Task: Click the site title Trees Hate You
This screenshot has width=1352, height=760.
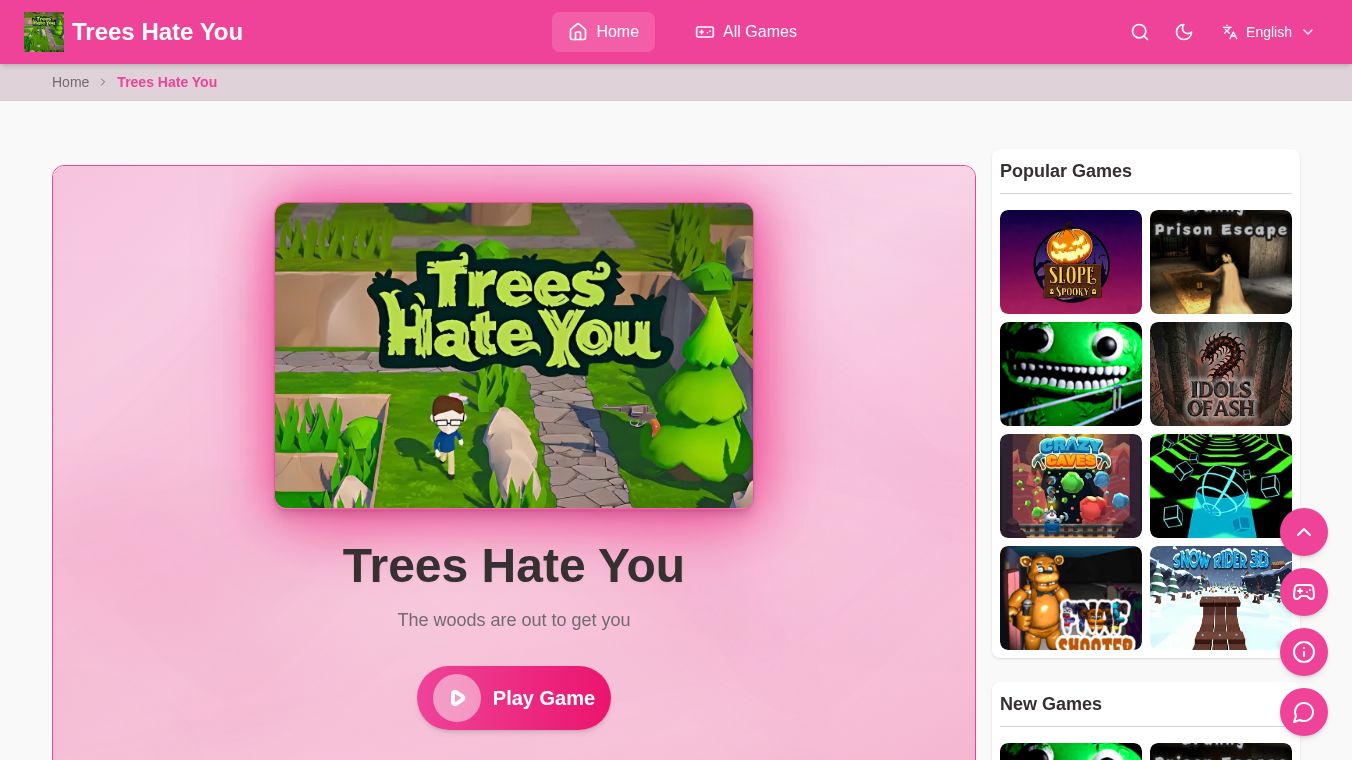Action: pyautogui.click(x=157, y=32)
